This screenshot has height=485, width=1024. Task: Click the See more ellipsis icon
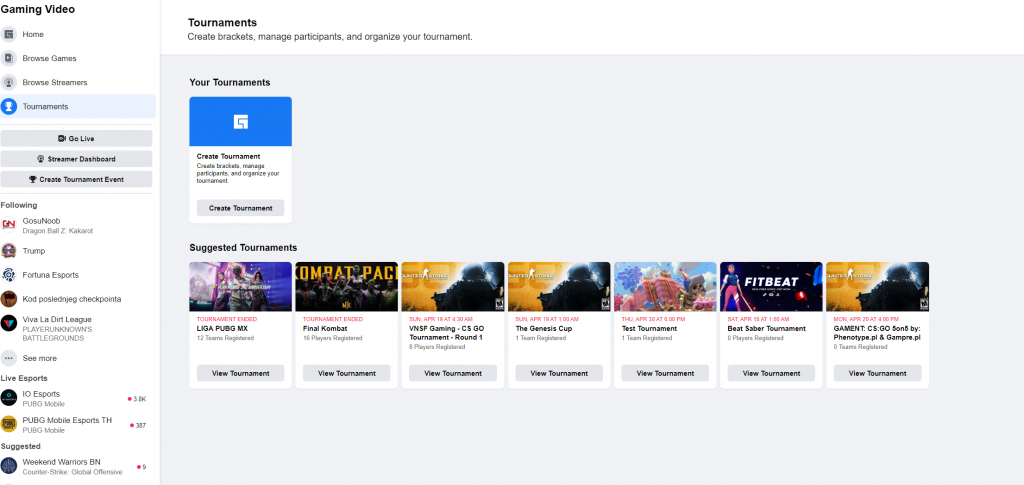(x=9, y=358)
